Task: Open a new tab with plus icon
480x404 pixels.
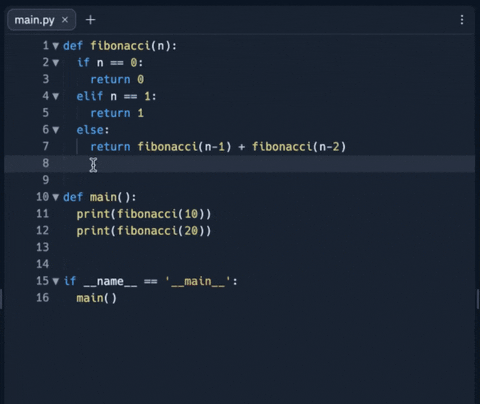Action: coord(90,20)
